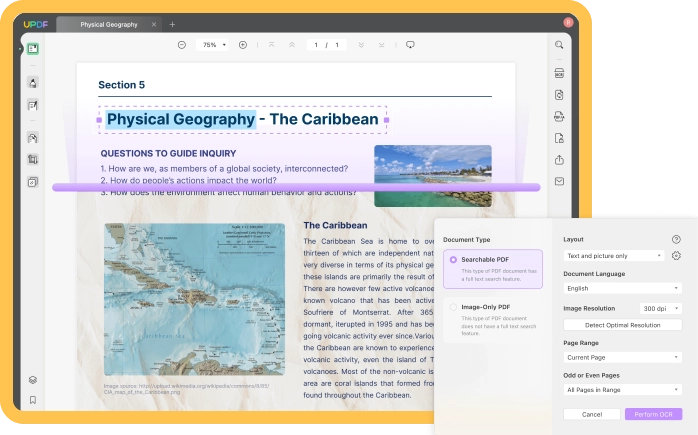Open the comment presentation icon in toolbar
698x435 pixels.
point(410,45)
